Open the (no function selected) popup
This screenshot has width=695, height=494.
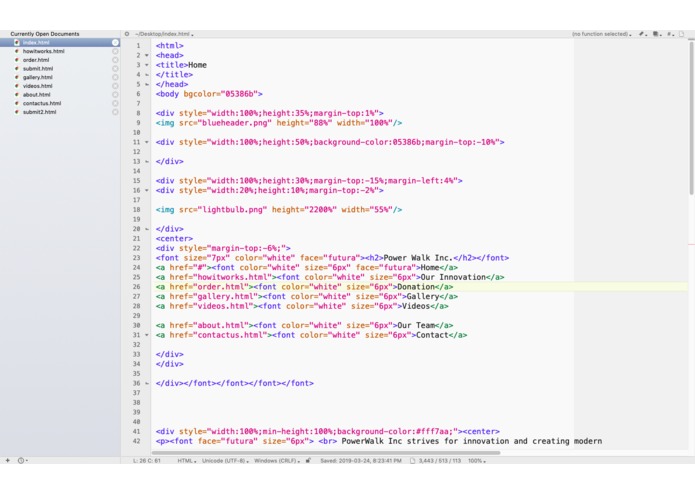click(601, 34)
